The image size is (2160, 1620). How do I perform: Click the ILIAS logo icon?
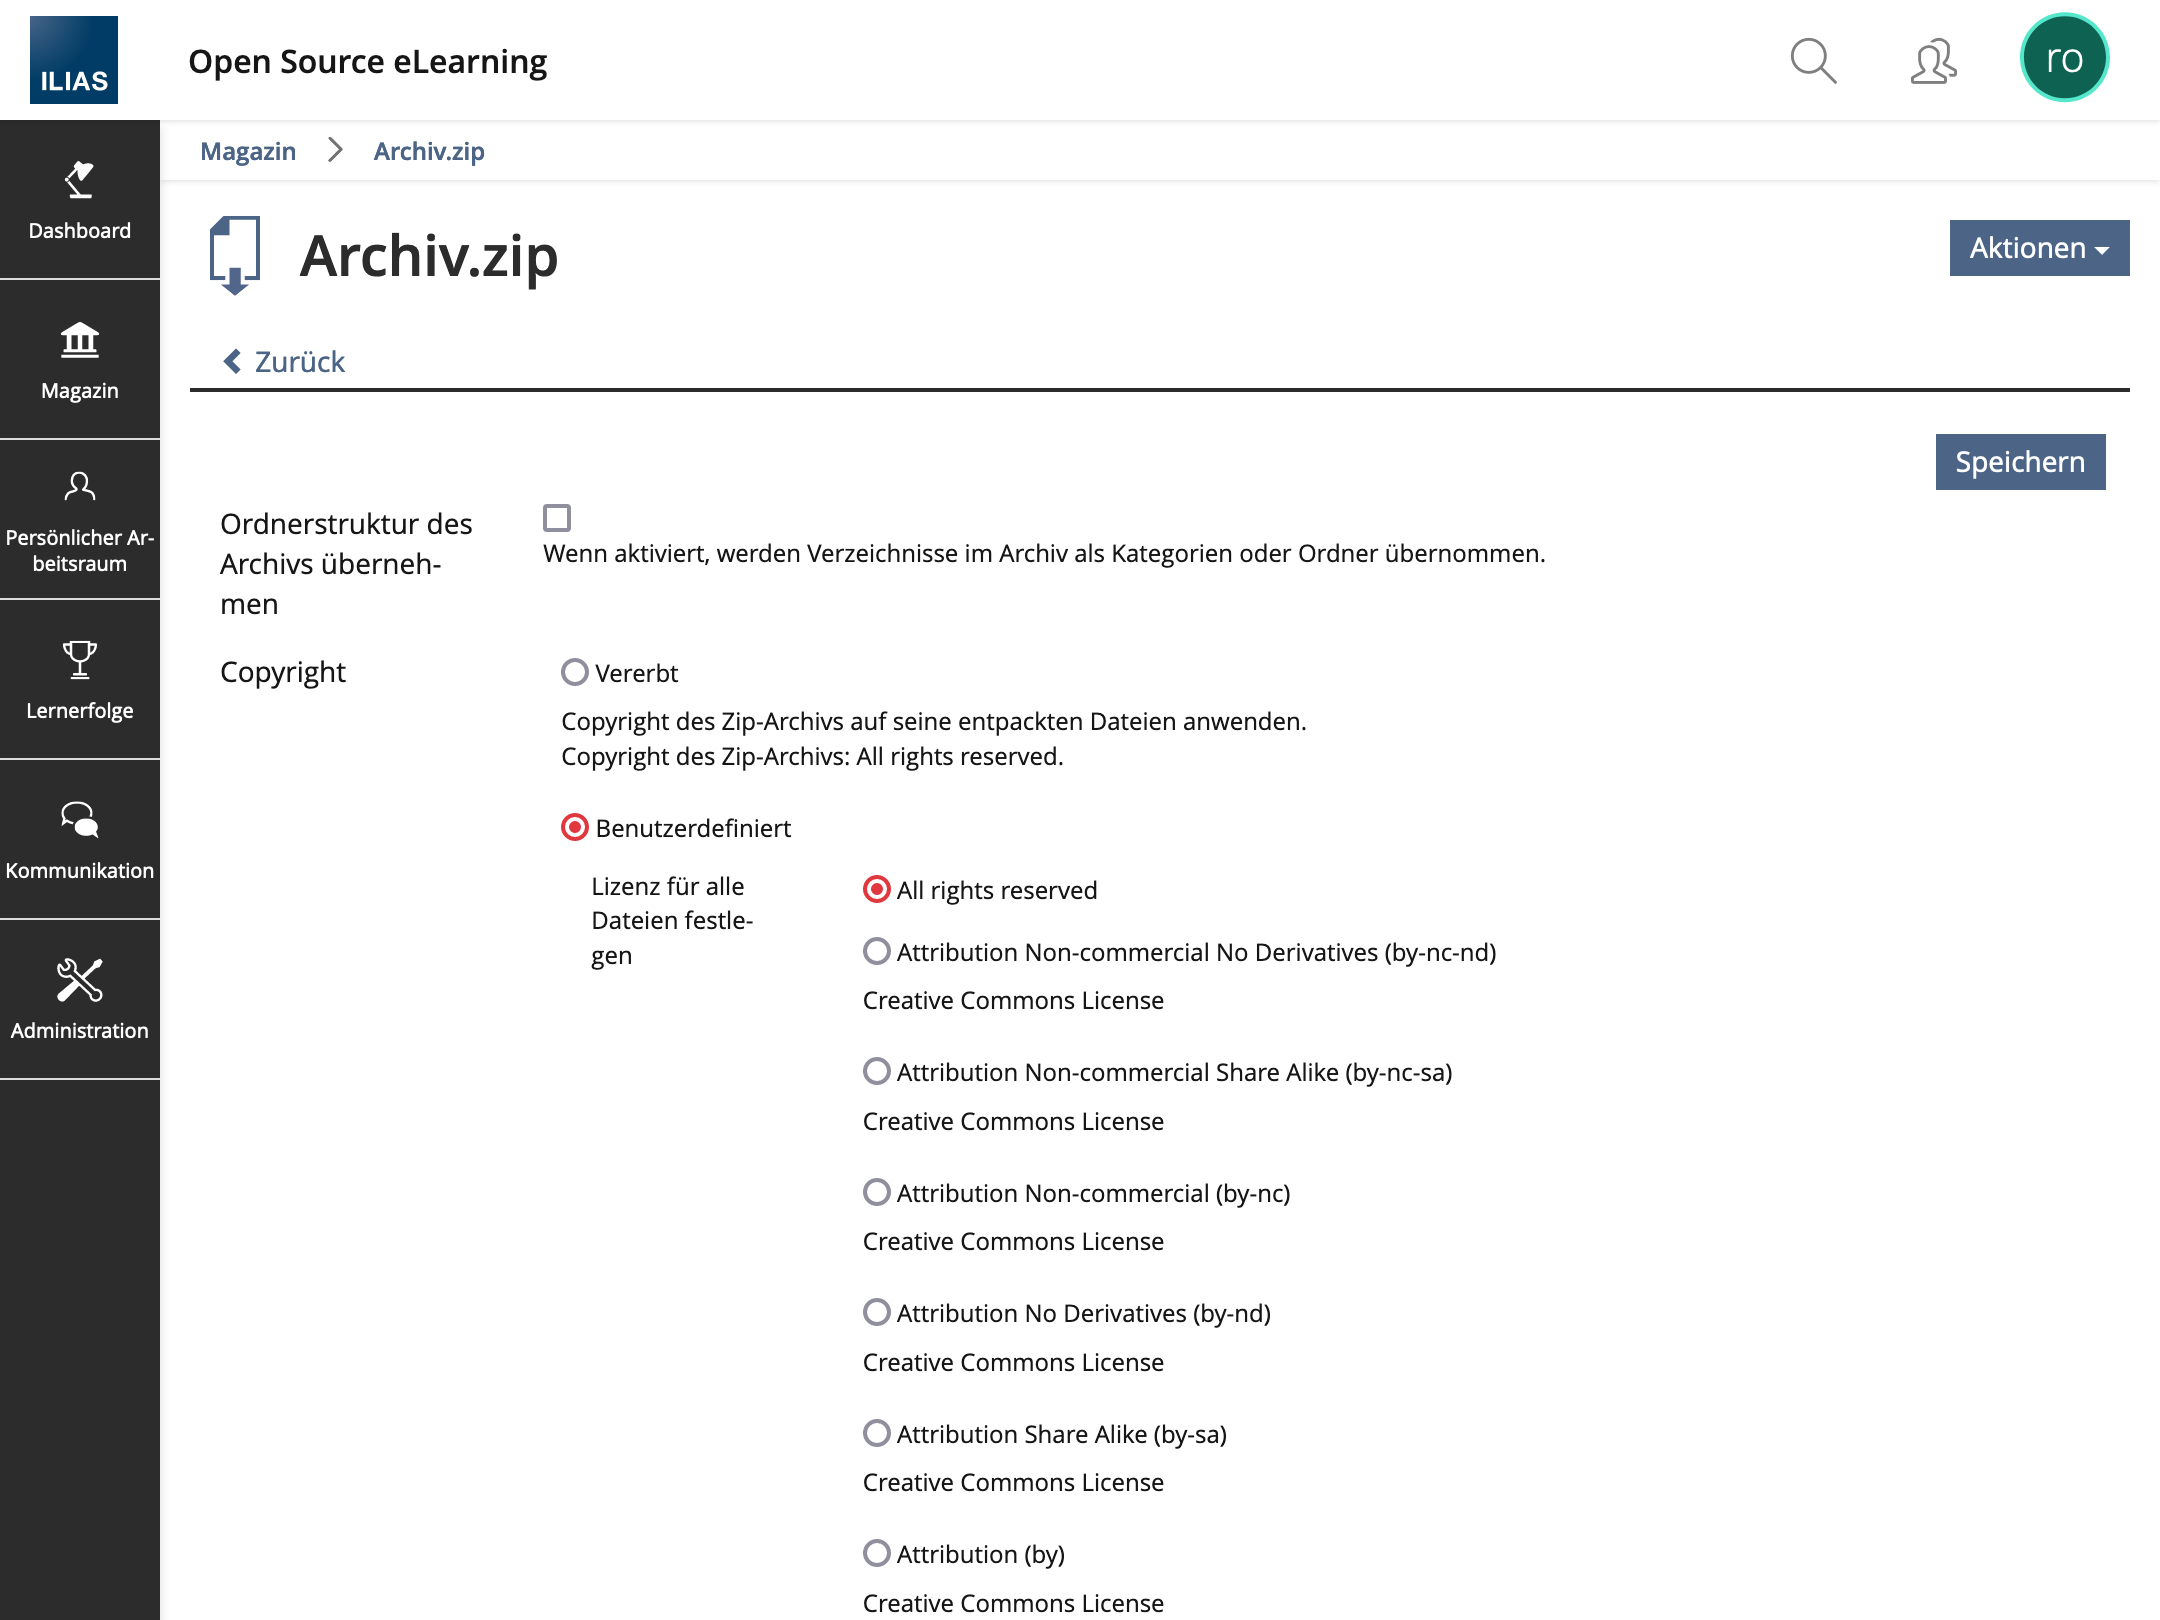74,60
